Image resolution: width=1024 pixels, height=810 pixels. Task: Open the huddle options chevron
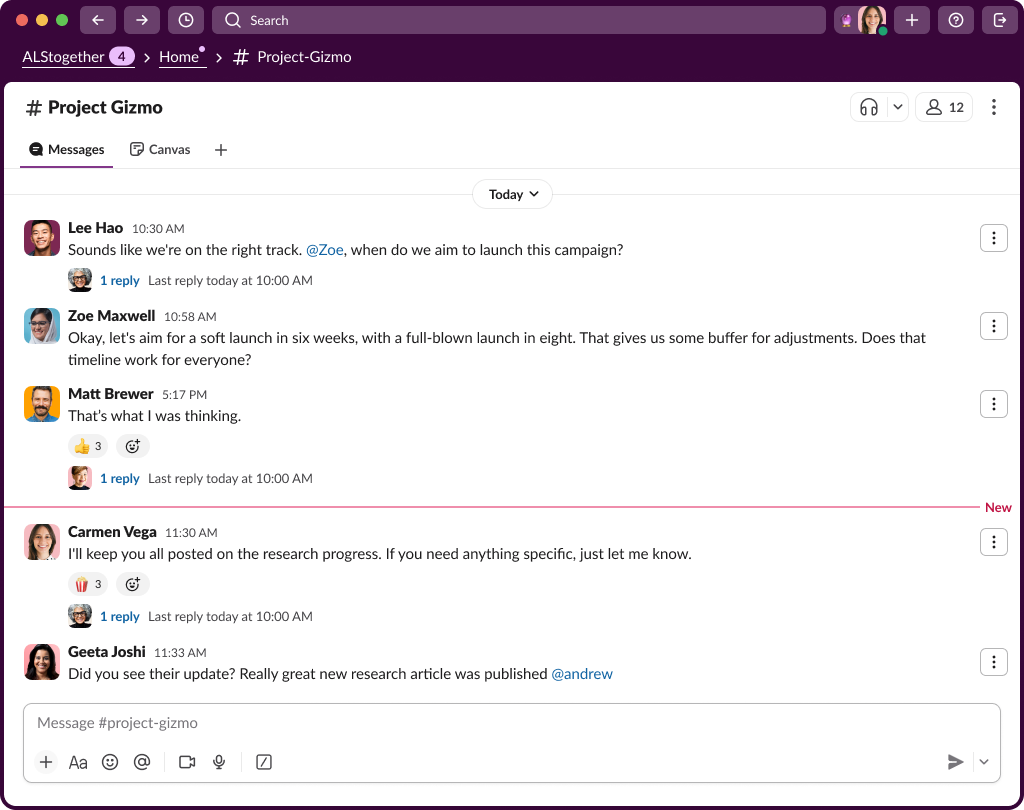897,107
